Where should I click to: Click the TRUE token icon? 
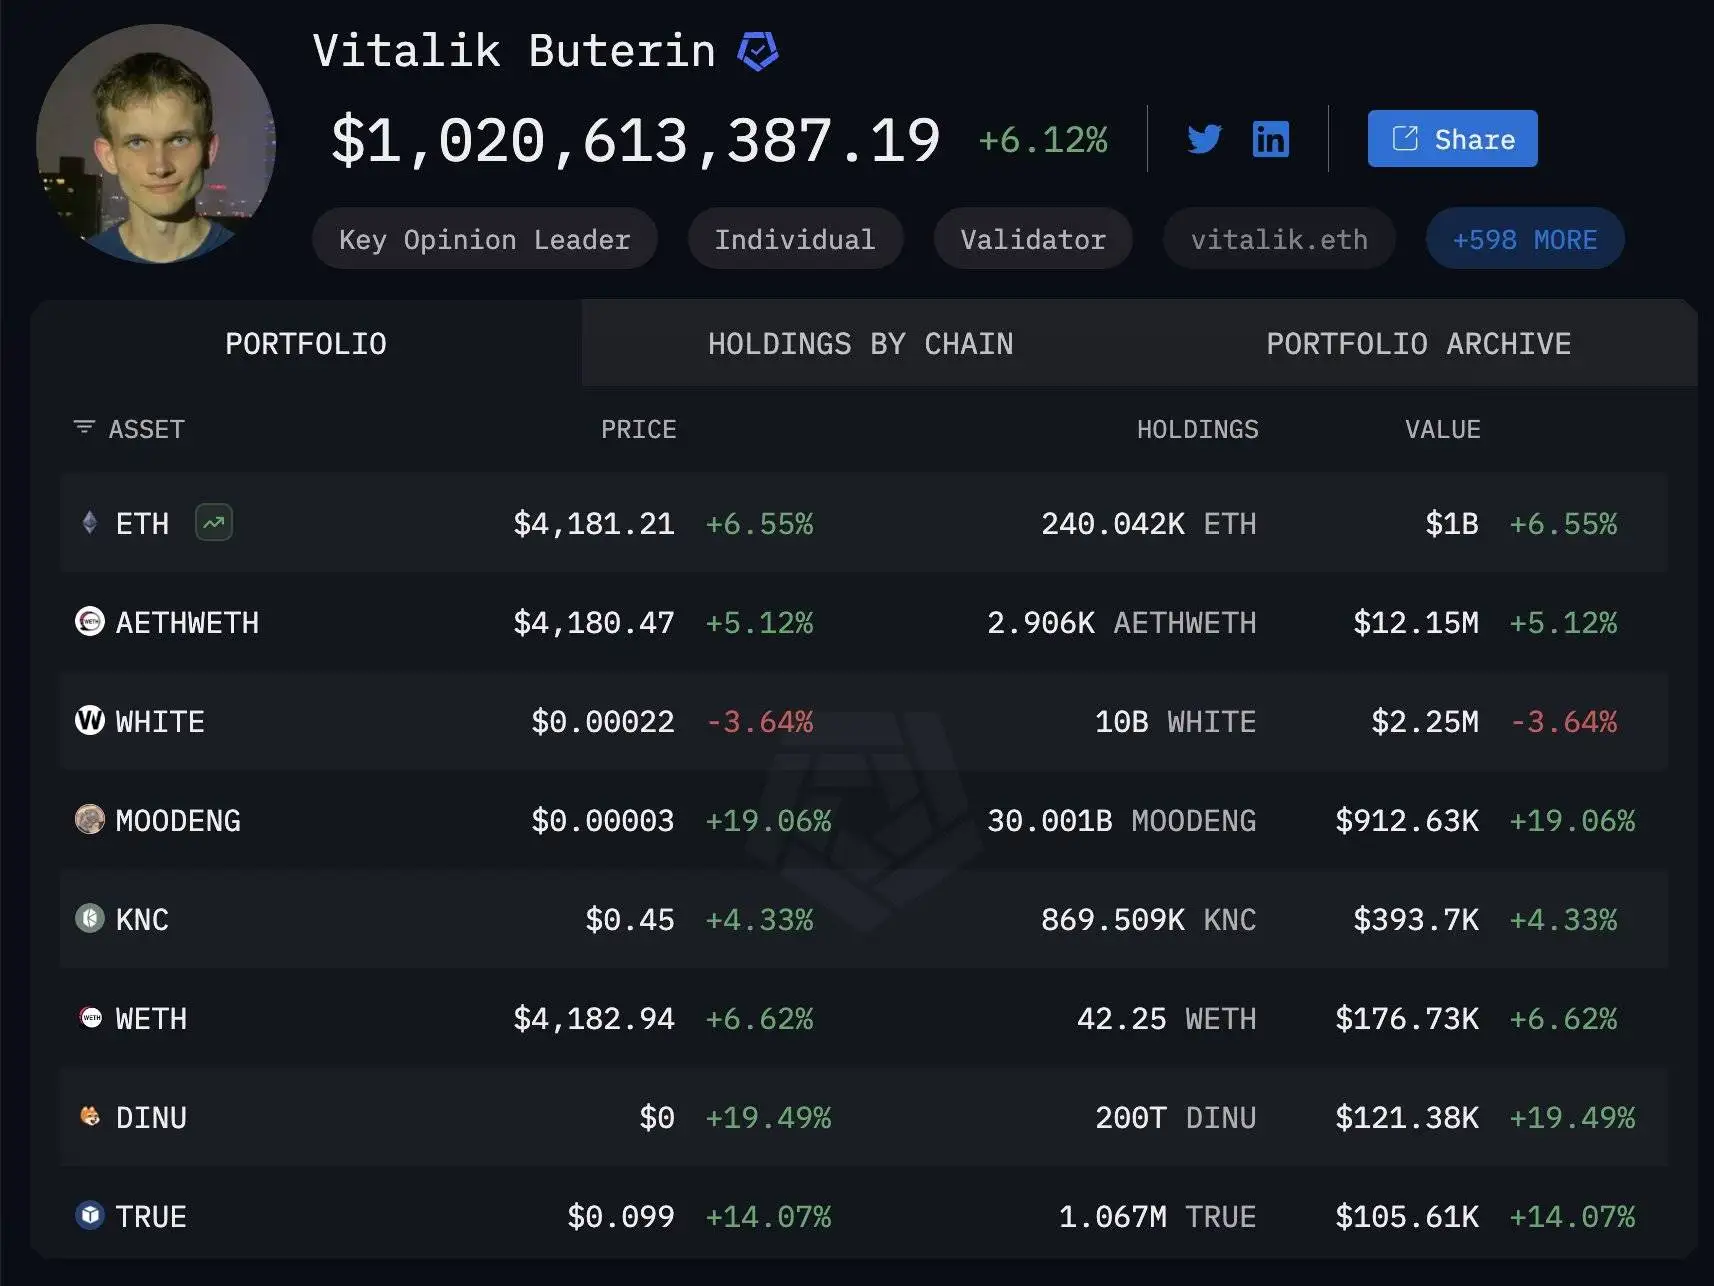point(89,1216)
